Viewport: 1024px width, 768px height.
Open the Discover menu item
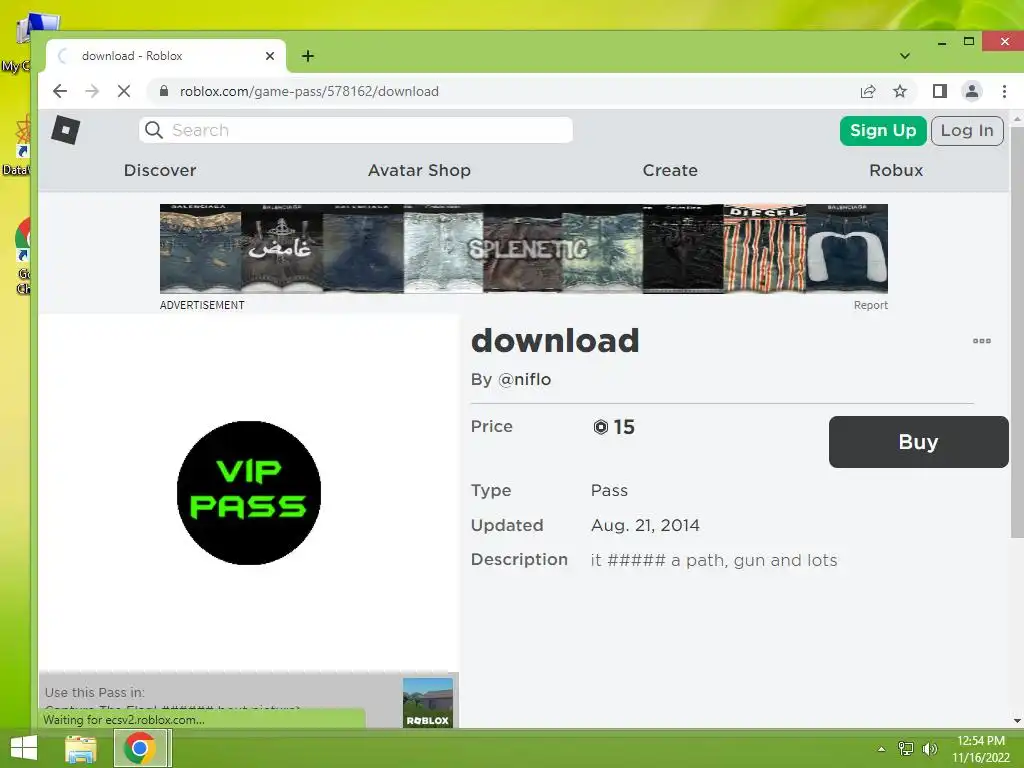coord(160,170)
